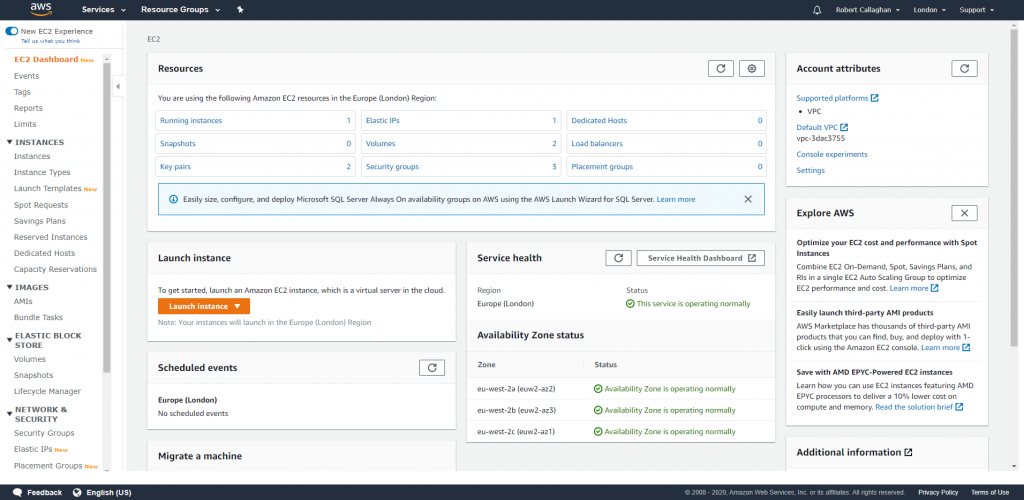The width and height of the screenshot is (1024, 500).
Task: Open Resources settings gear
Action: pos(752,69)
